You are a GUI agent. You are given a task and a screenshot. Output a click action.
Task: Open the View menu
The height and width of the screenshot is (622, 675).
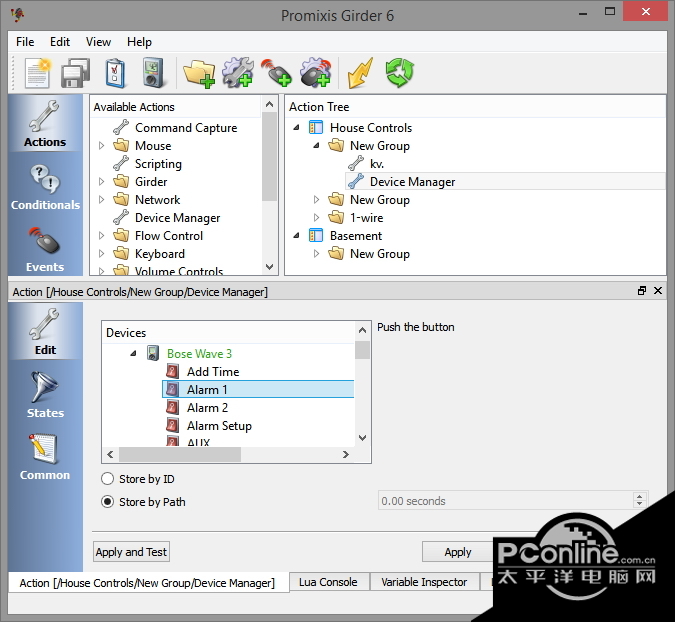point(98,42)
